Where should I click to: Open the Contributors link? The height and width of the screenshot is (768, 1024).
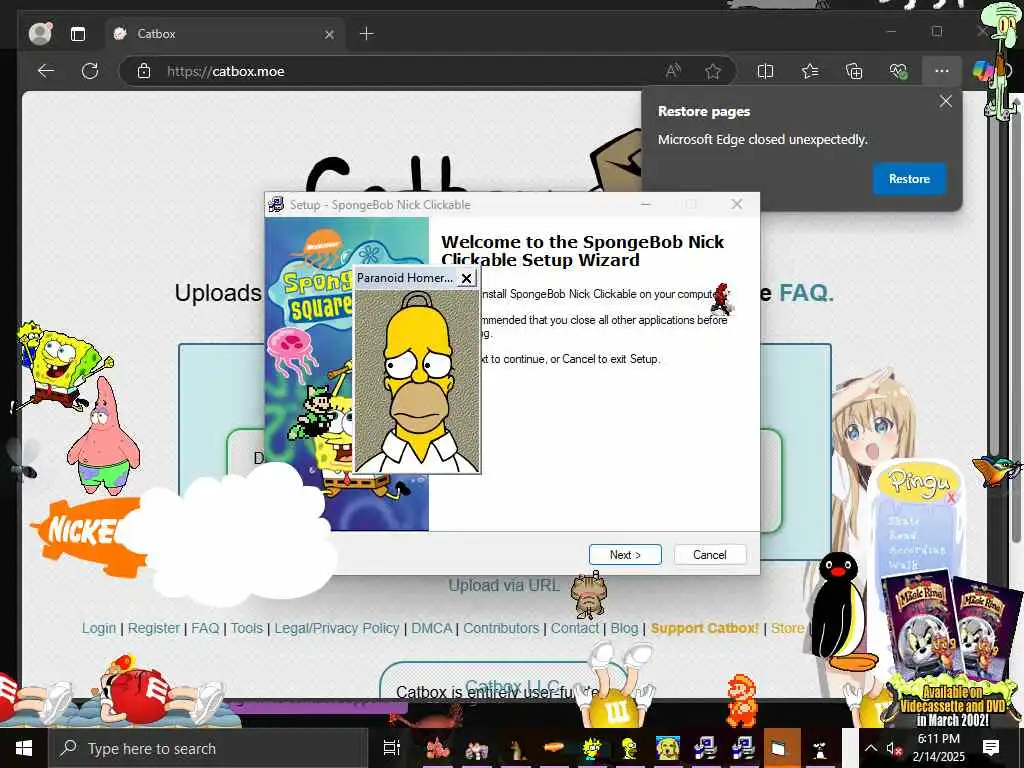[501, 628]
